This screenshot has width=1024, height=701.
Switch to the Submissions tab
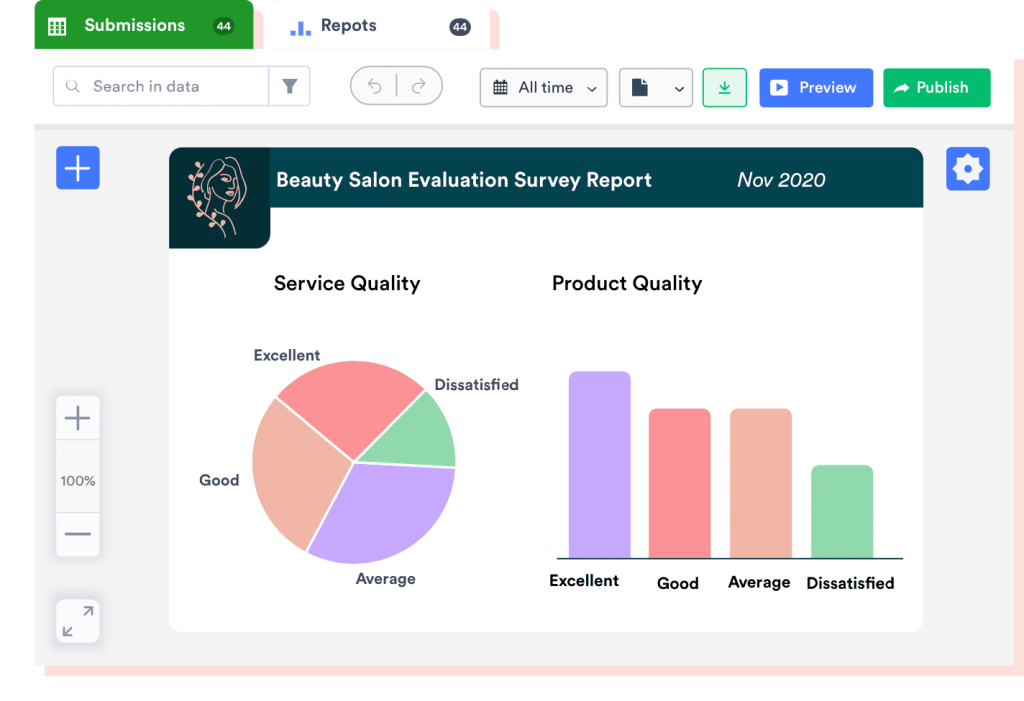coord(135,26)
